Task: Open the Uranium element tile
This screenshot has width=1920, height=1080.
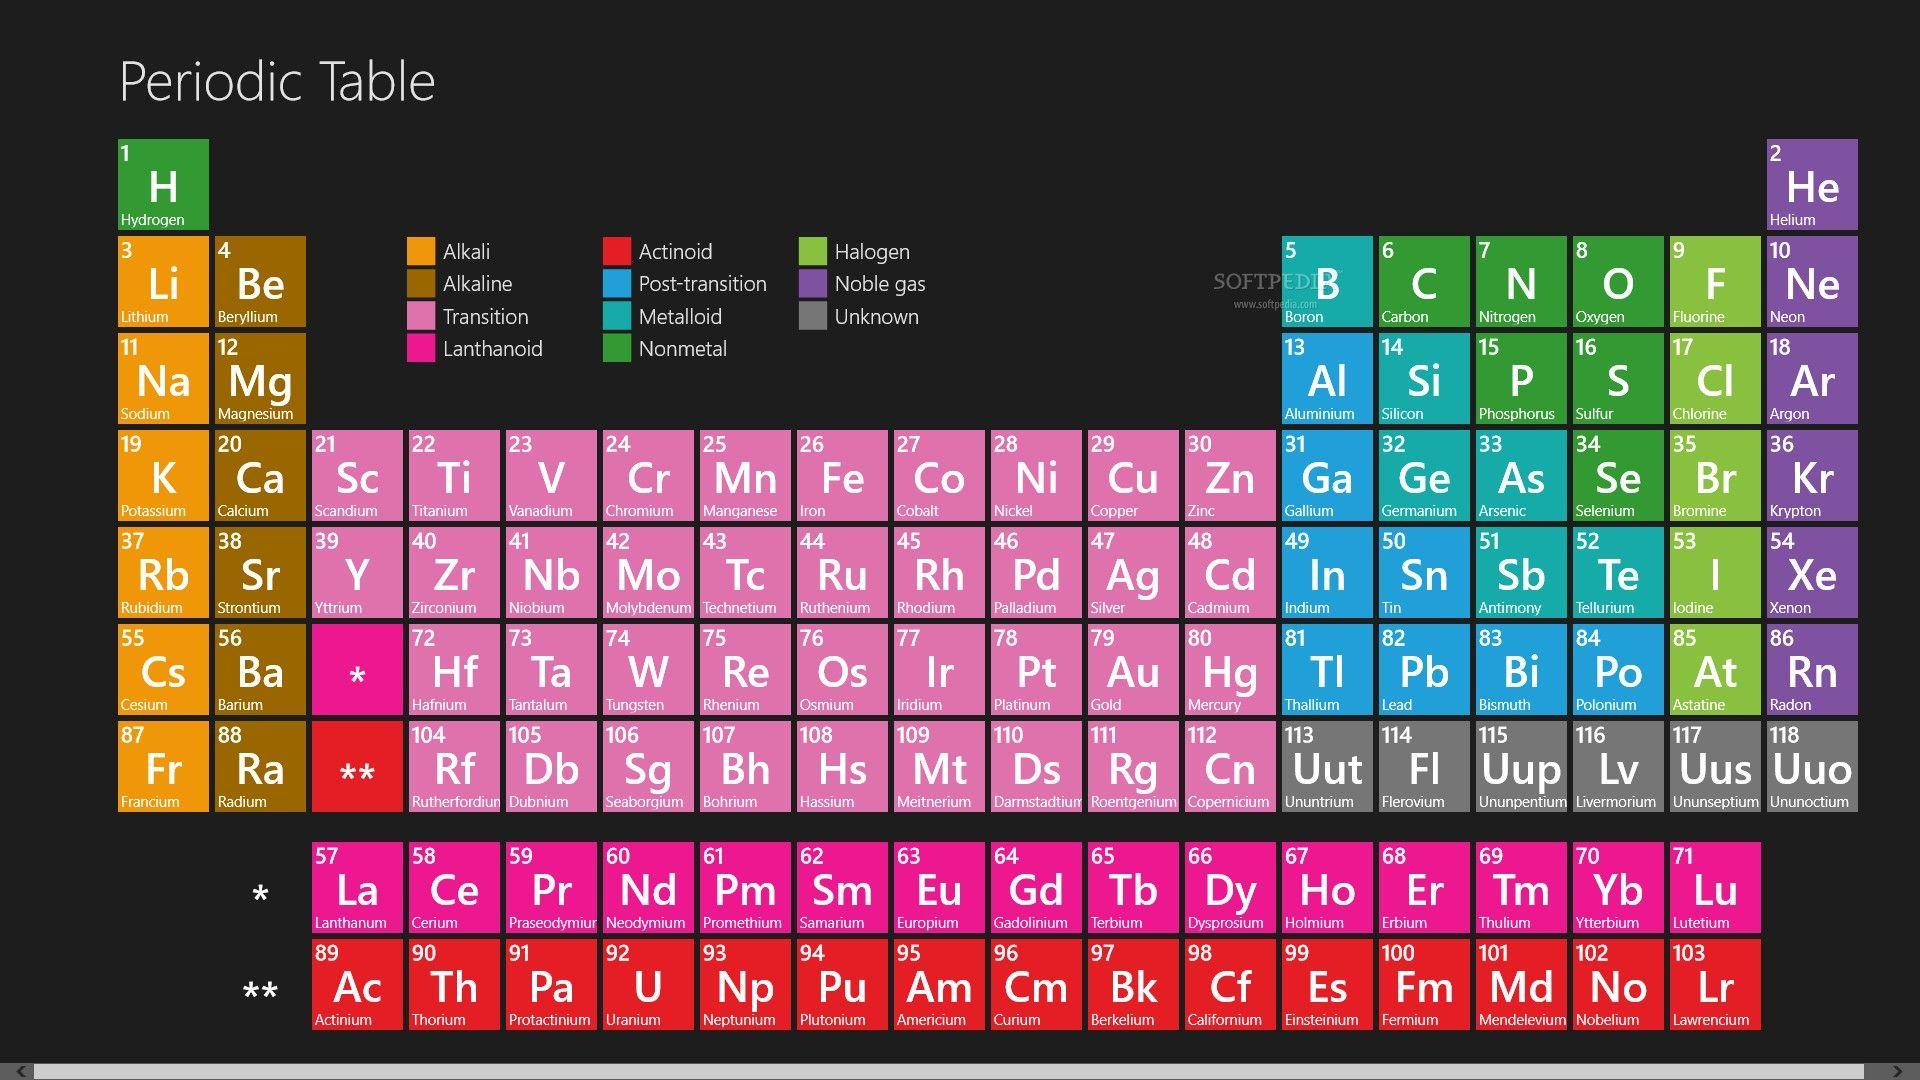Action: pyautogui.click(x=648, y=984)
